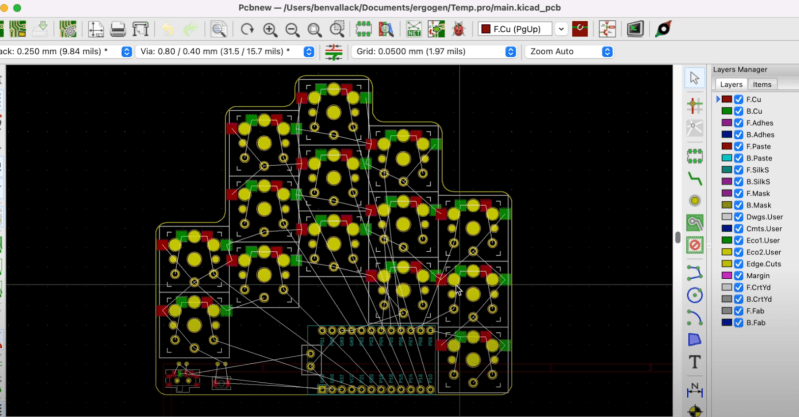Viewport: 799px width, 417px height.
Task: Click the Margin layer color swatch
Action: [x=726, y=275]
